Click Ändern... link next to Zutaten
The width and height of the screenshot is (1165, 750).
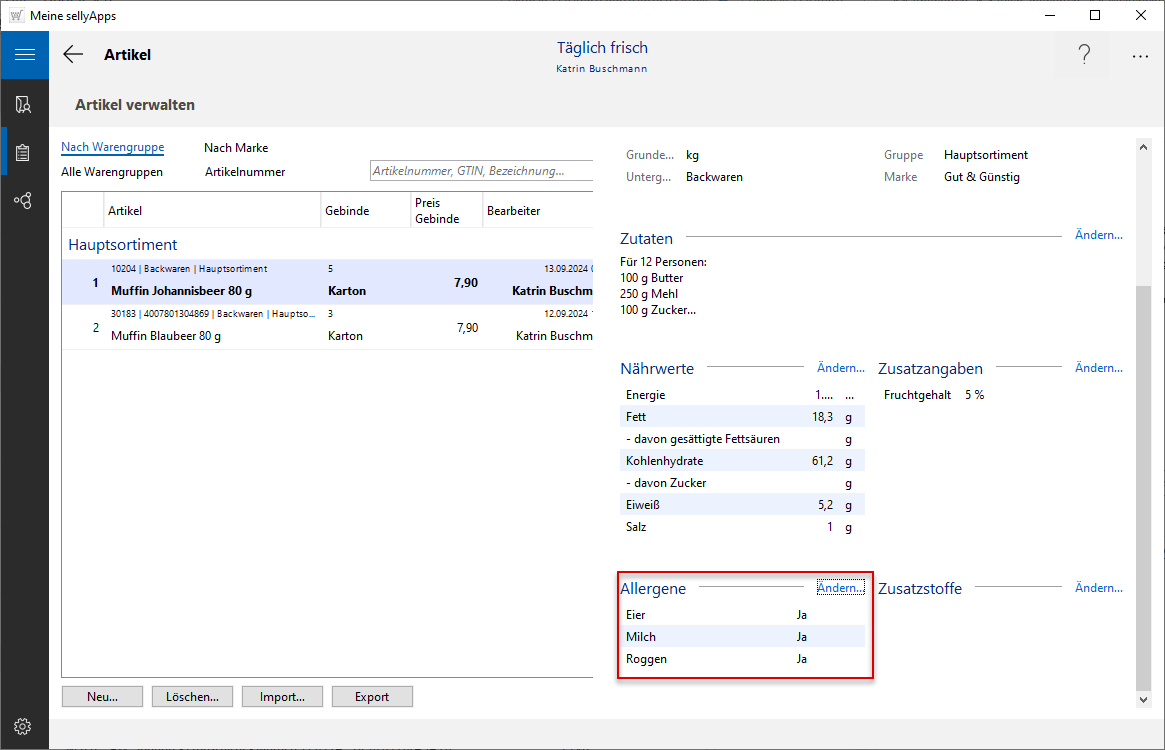point(1098,235)
